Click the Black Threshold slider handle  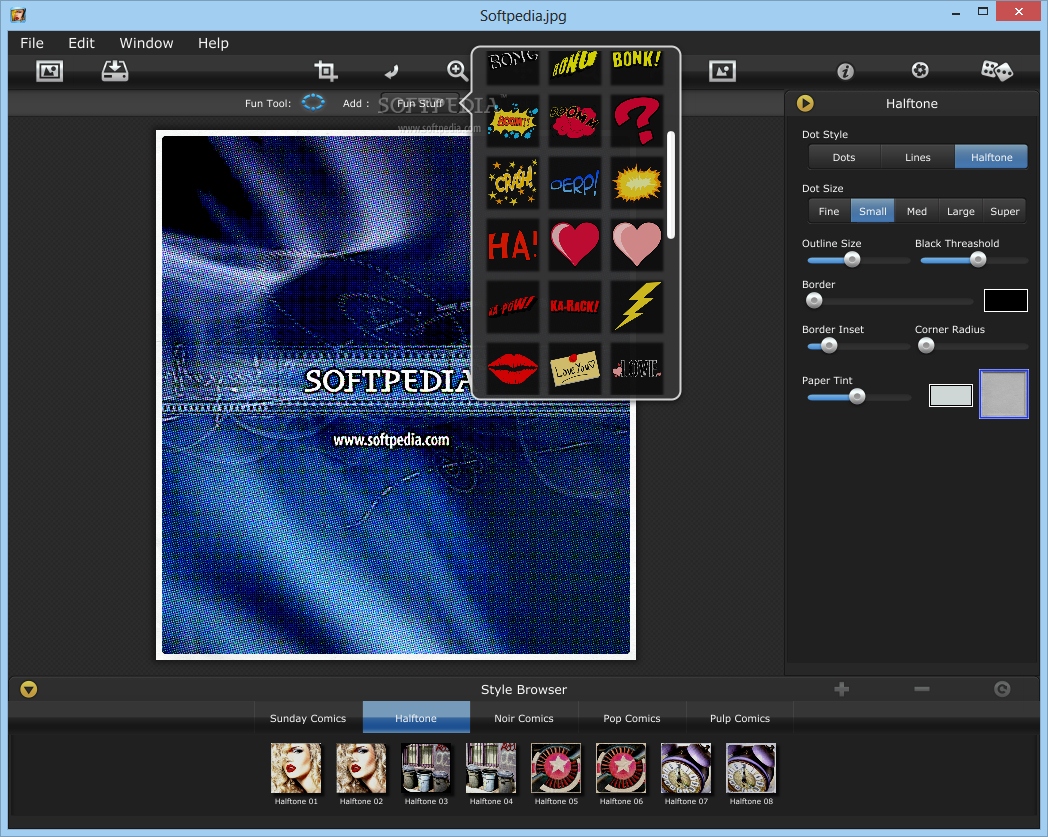[x=978, y=259]
